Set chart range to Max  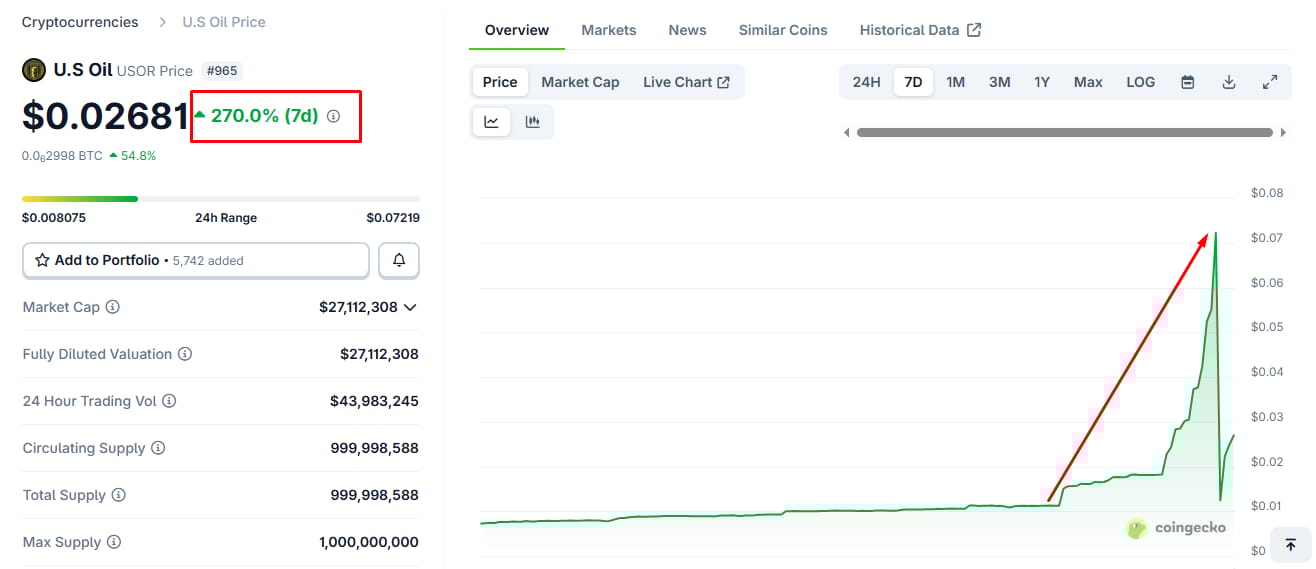[1088, 82]
